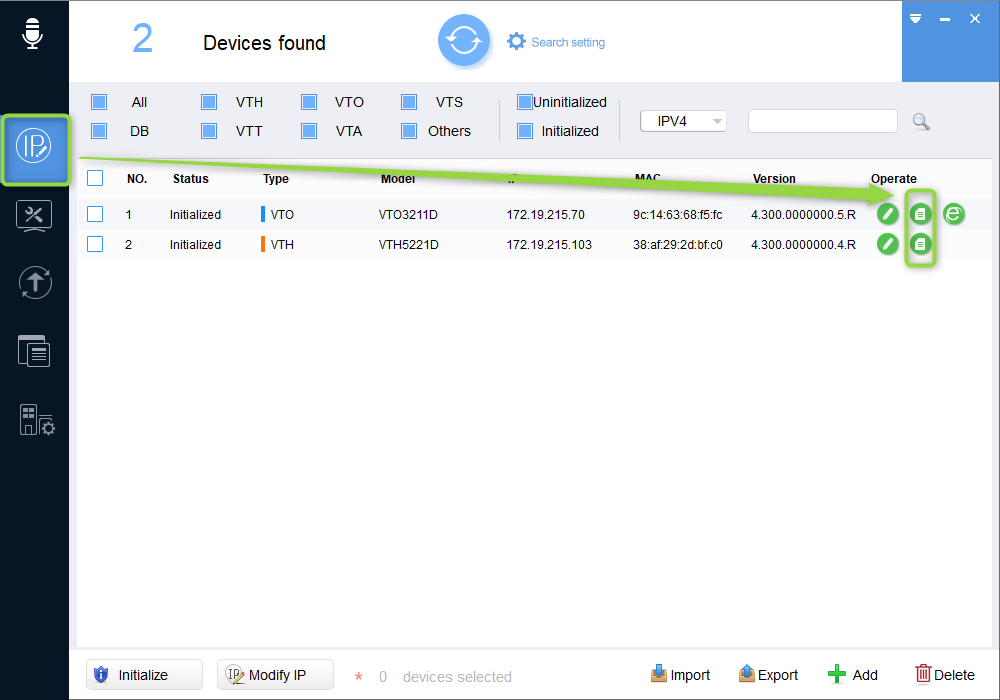Toggle the VTT filter checkbox
The width and height of the screenshot is (1000, 700).
tap(209, 131)
